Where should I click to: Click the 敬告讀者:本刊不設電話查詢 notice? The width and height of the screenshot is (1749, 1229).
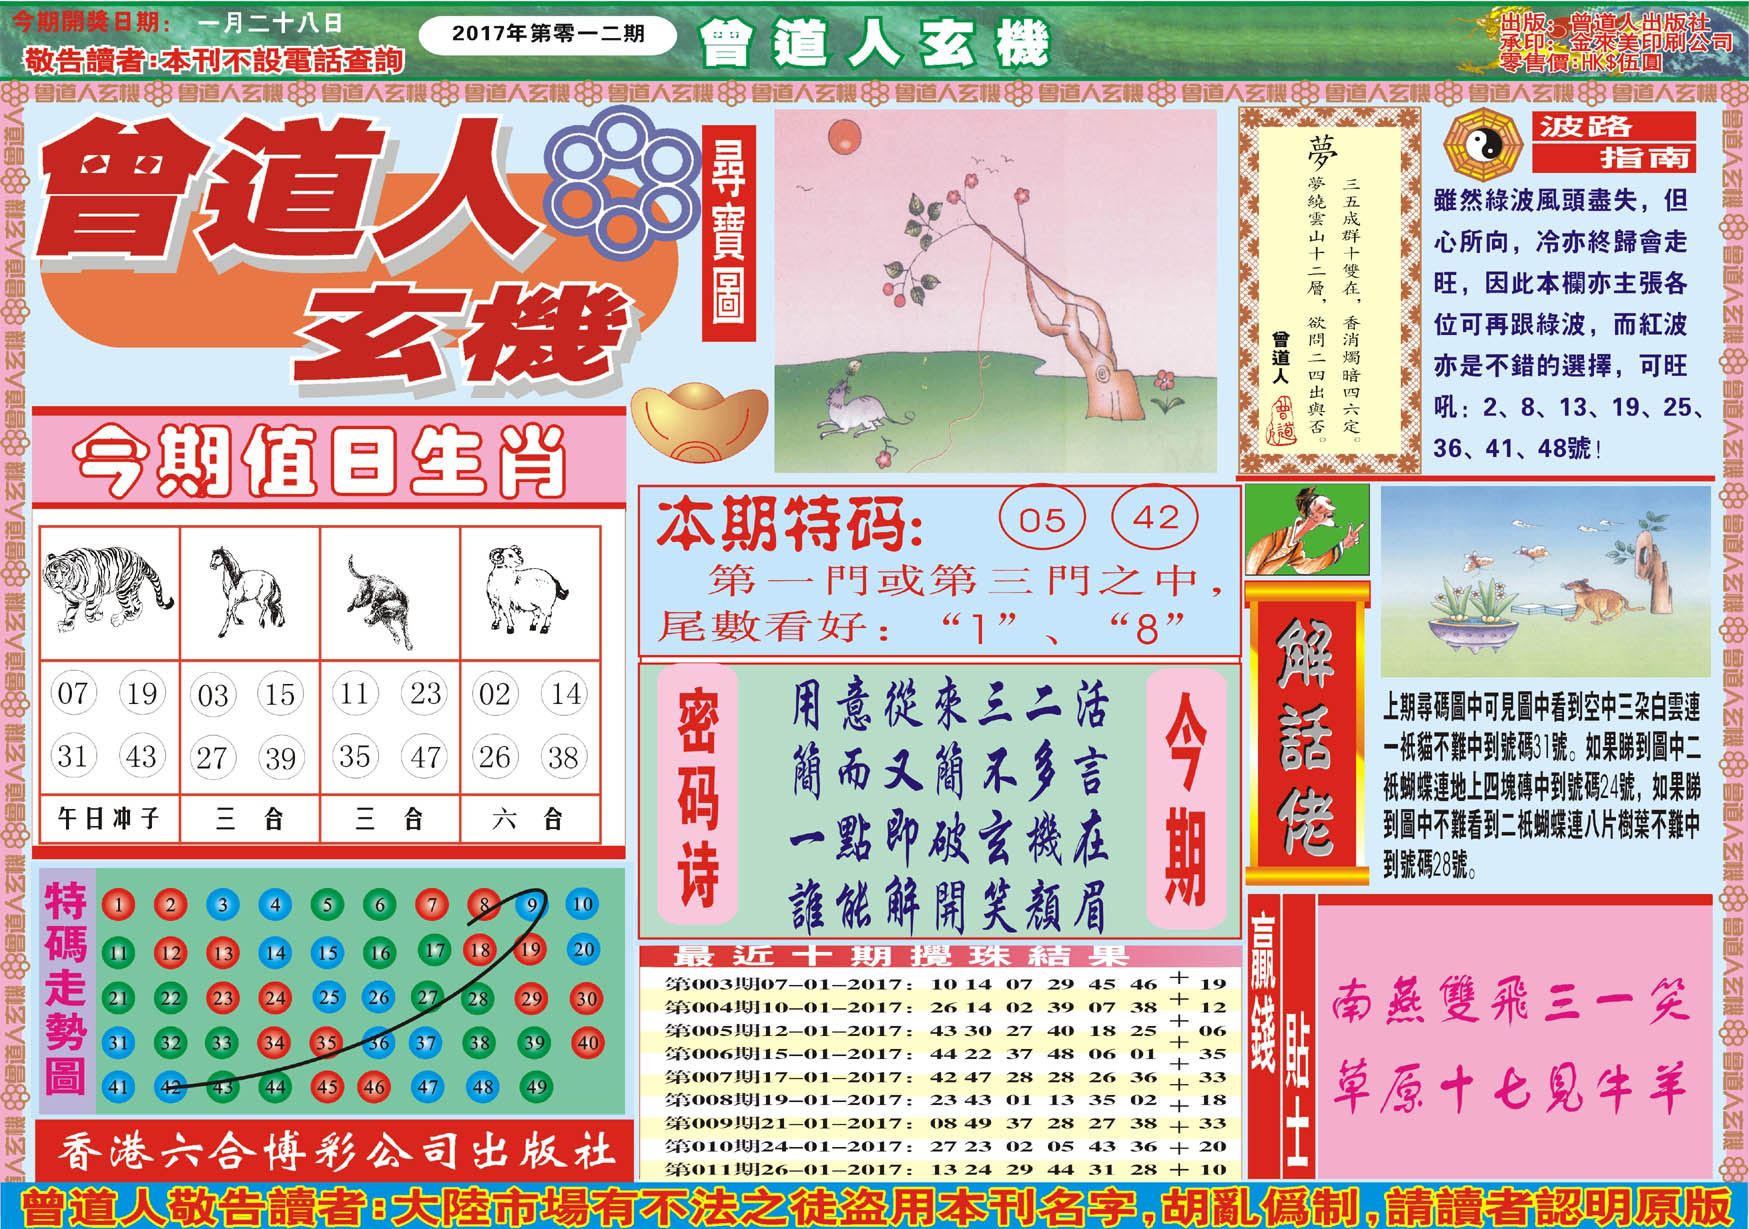pos(213,60)
